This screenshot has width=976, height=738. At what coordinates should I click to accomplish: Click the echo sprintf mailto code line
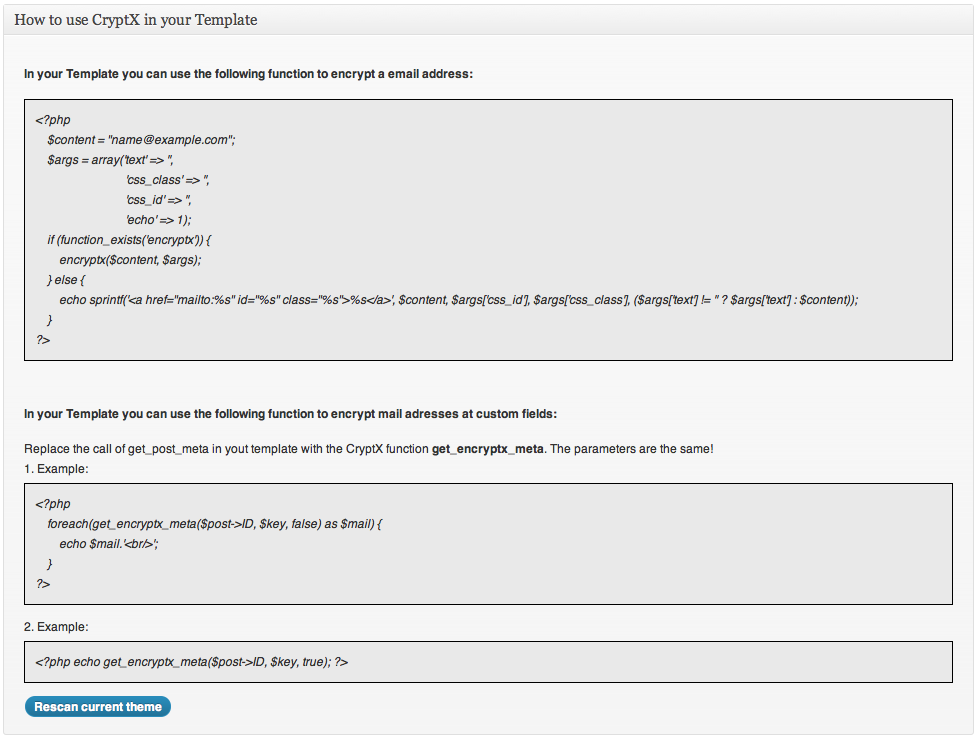point(459,300)
